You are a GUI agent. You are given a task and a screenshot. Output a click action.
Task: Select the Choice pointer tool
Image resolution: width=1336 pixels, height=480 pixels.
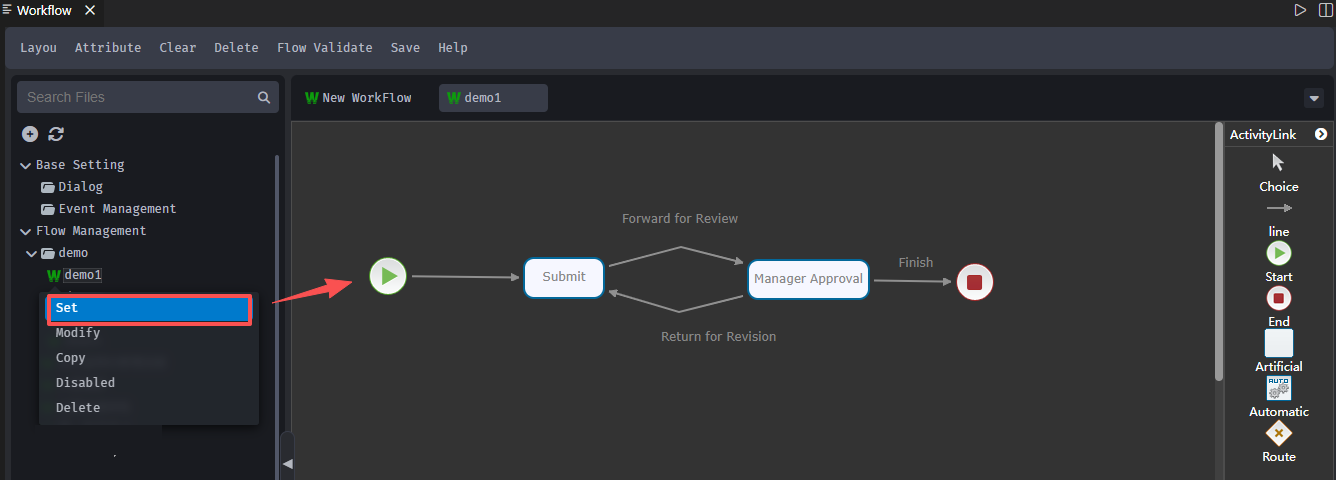[1278, 163]
